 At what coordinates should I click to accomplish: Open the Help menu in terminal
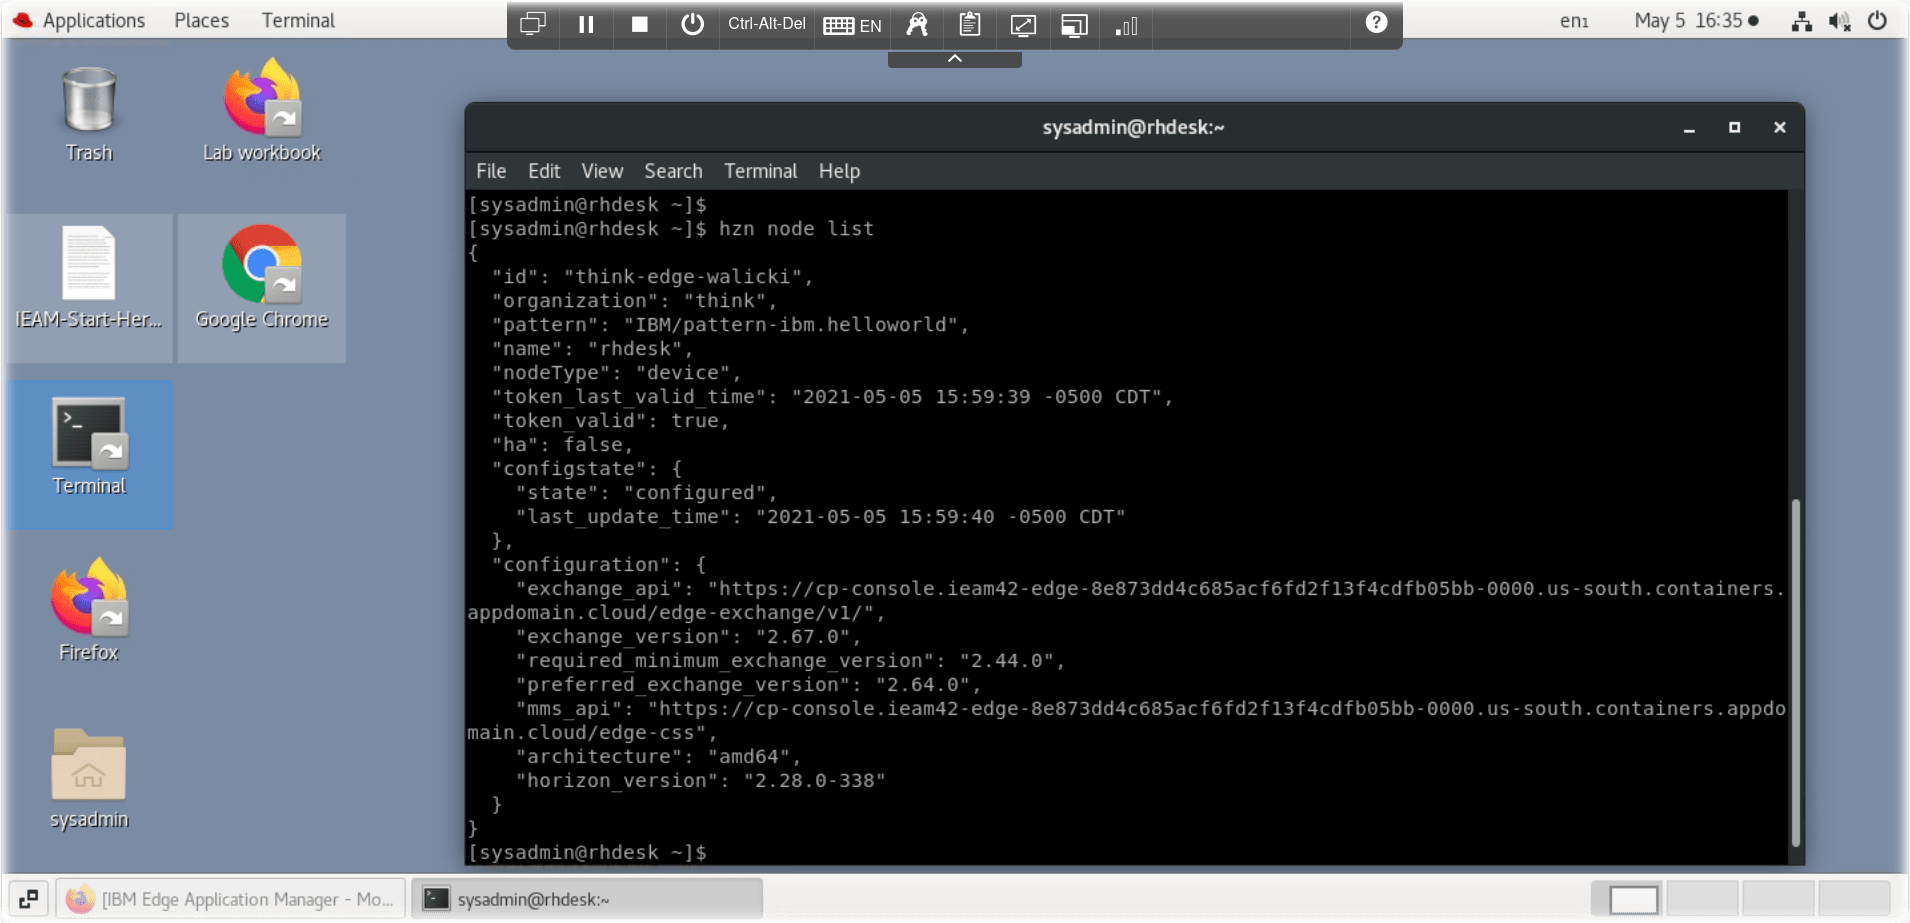839,171
